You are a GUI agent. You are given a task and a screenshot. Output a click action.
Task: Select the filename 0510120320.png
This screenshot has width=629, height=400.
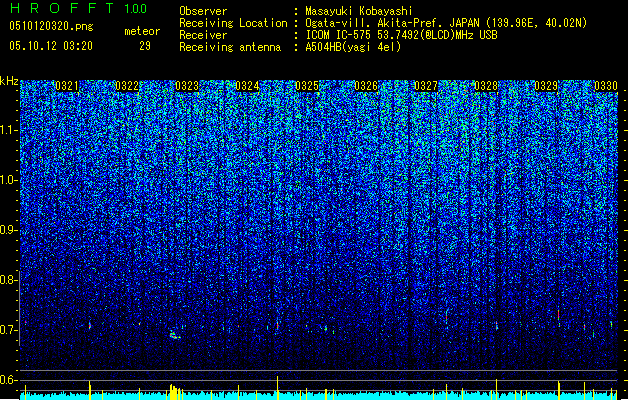click(51, 26)
